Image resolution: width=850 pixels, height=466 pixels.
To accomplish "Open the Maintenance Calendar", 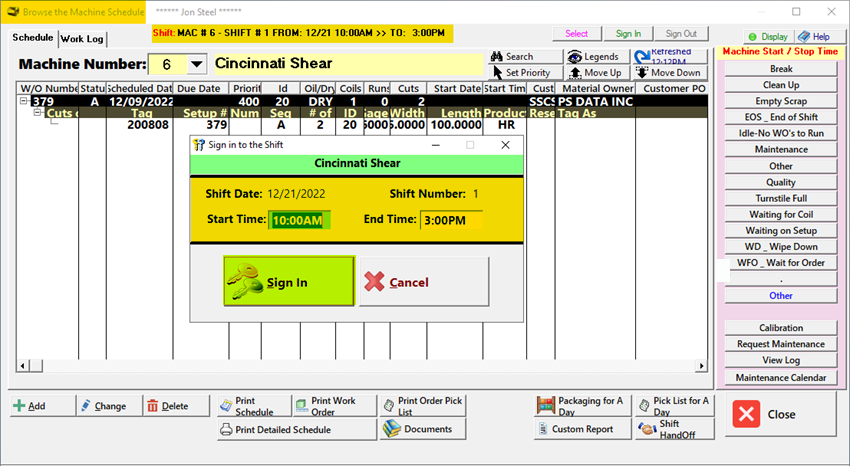I will [x=781, y=378].
